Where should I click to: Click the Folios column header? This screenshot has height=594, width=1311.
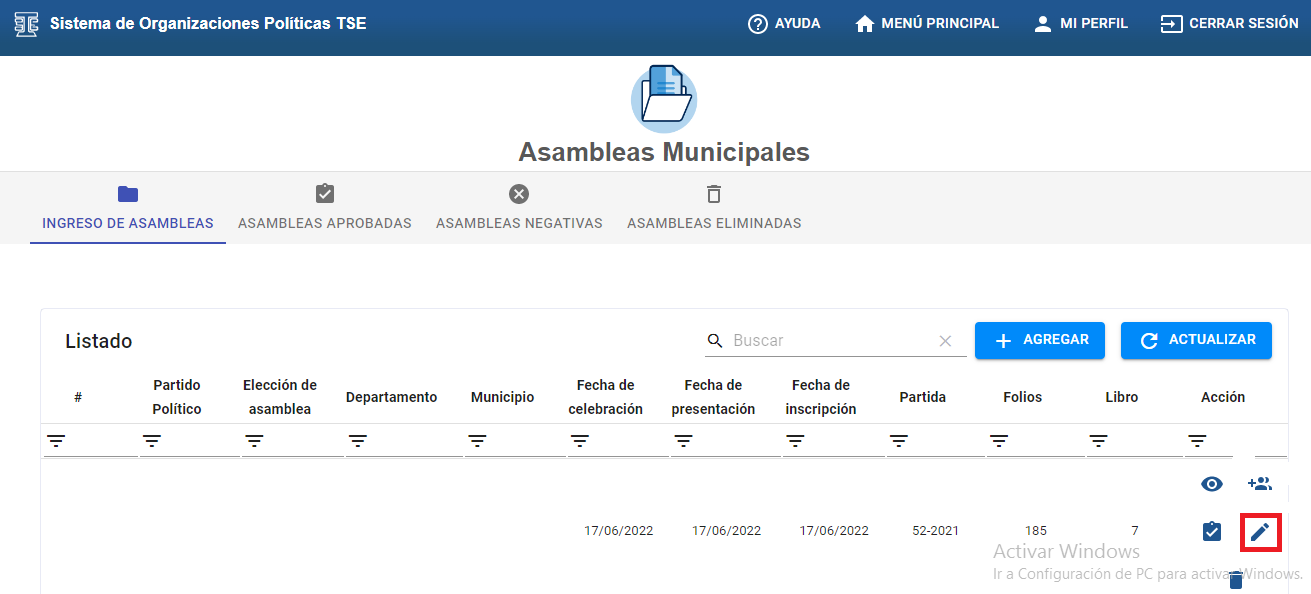click(1023, 397)
